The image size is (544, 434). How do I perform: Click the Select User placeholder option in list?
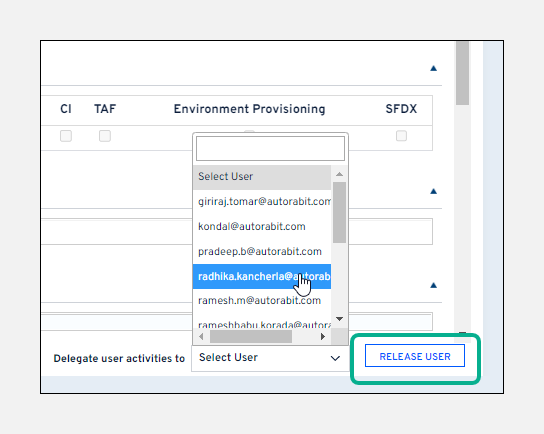pos(262,177)
